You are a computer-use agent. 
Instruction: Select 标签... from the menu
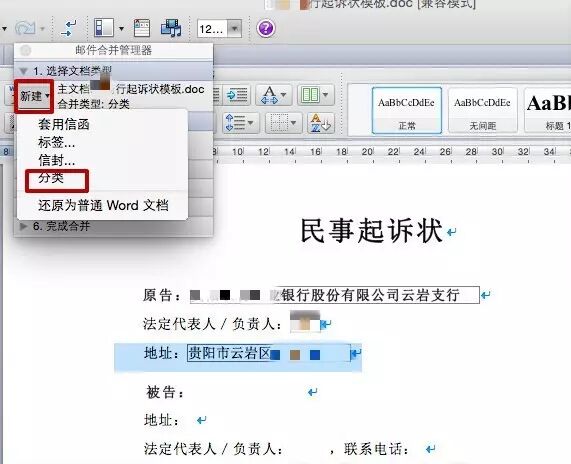click(56, 142)
